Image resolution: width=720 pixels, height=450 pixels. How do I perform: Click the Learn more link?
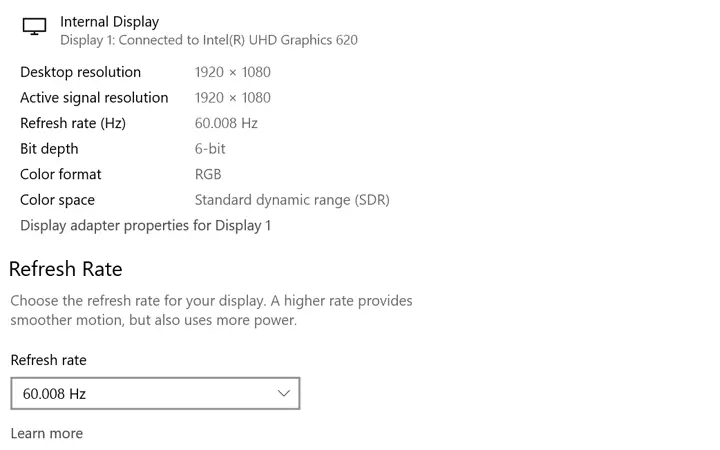point(47,433)
